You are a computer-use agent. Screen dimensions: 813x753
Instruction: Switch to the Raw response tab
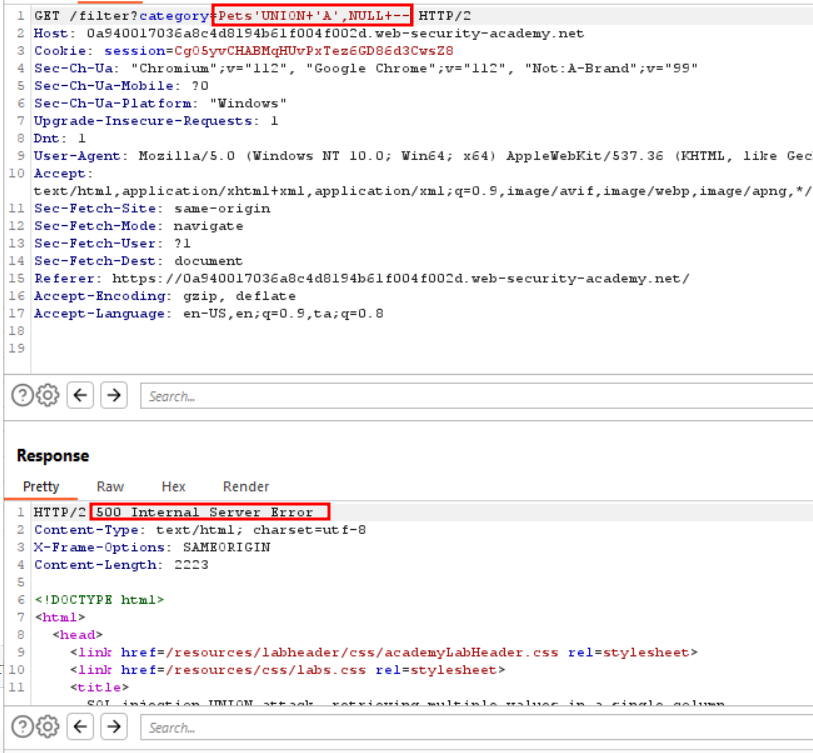coord(110,486)
